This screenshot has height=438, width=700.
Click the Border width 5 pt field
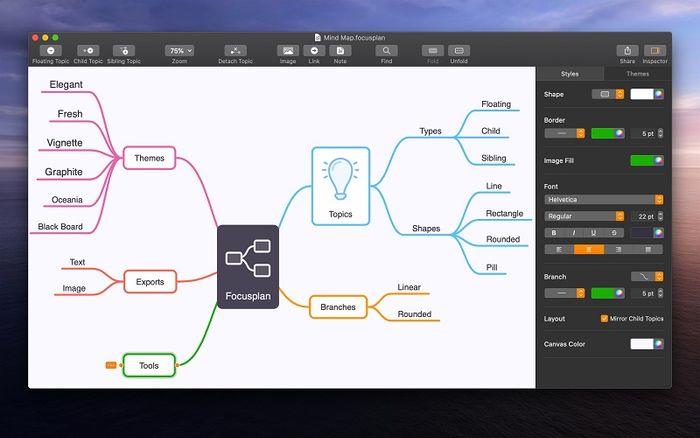point(643,133)
